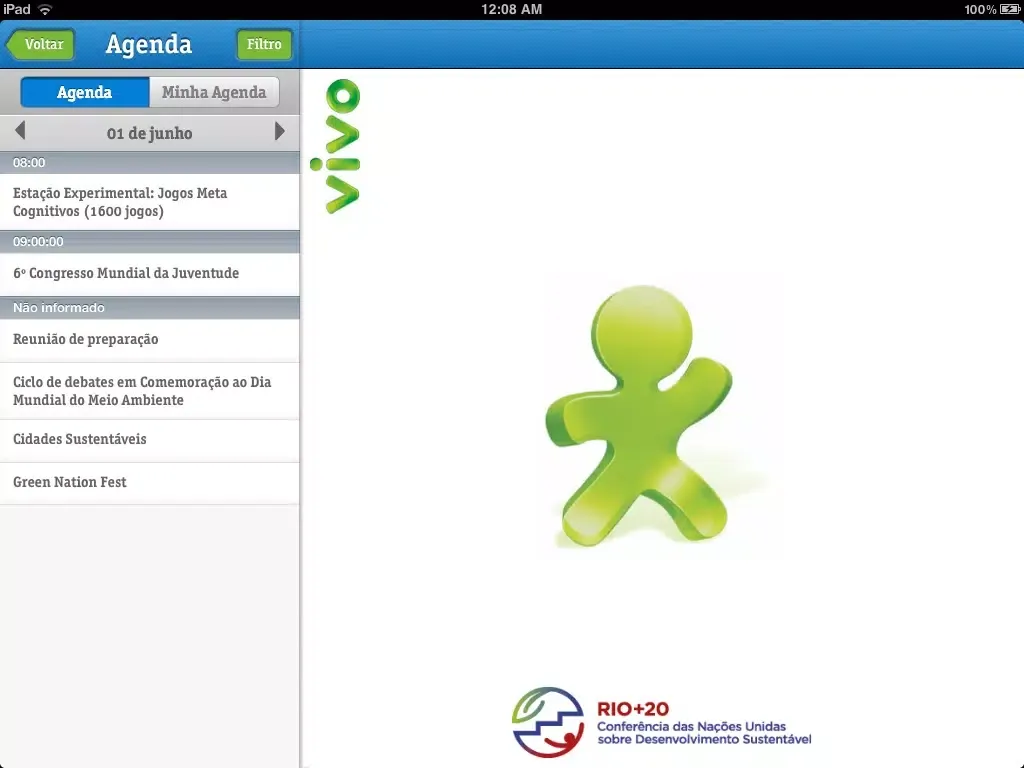The height and width of the screenshot is (768, 1024).
Task: Switch to the Minha Agenda tab
Action: tap(214, 92)
